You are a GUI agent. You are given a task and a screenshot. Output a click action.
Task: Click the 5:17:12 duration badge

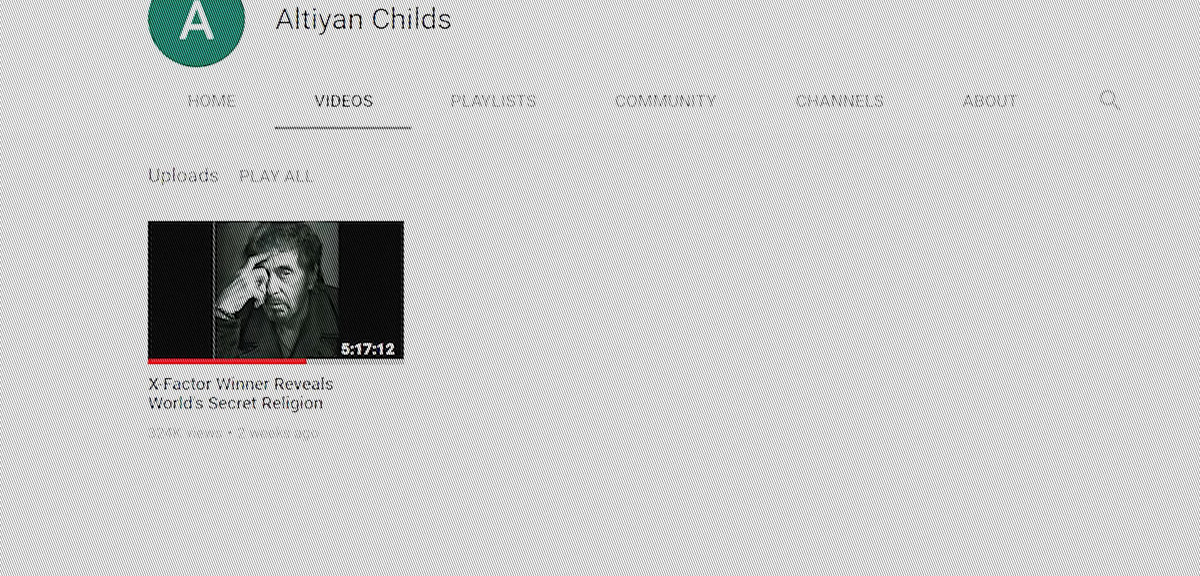(368, 349)
